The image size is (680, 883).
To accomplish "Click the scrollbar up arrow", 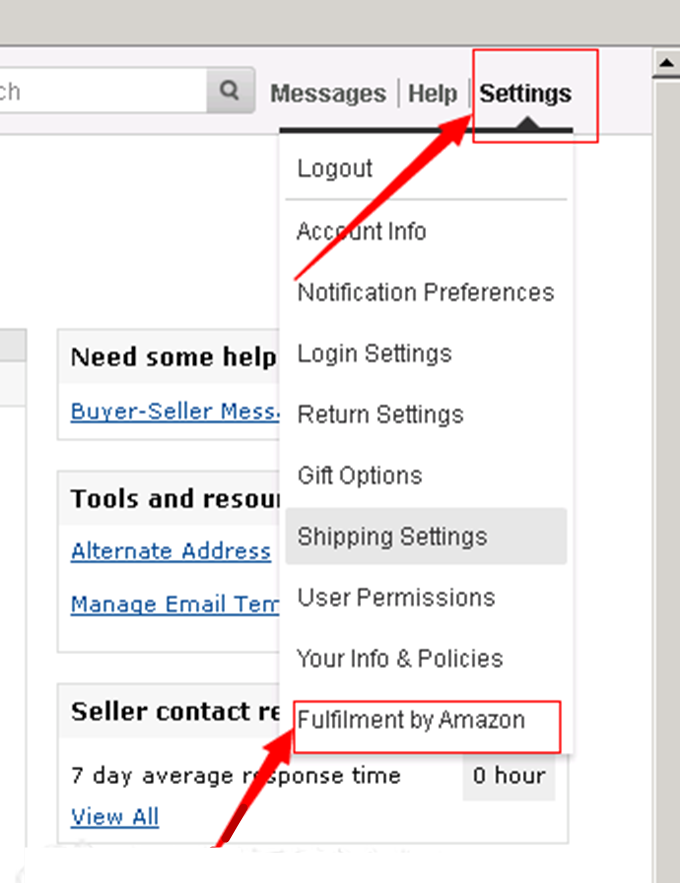I will pyautogui.click(x=666, y=65).
